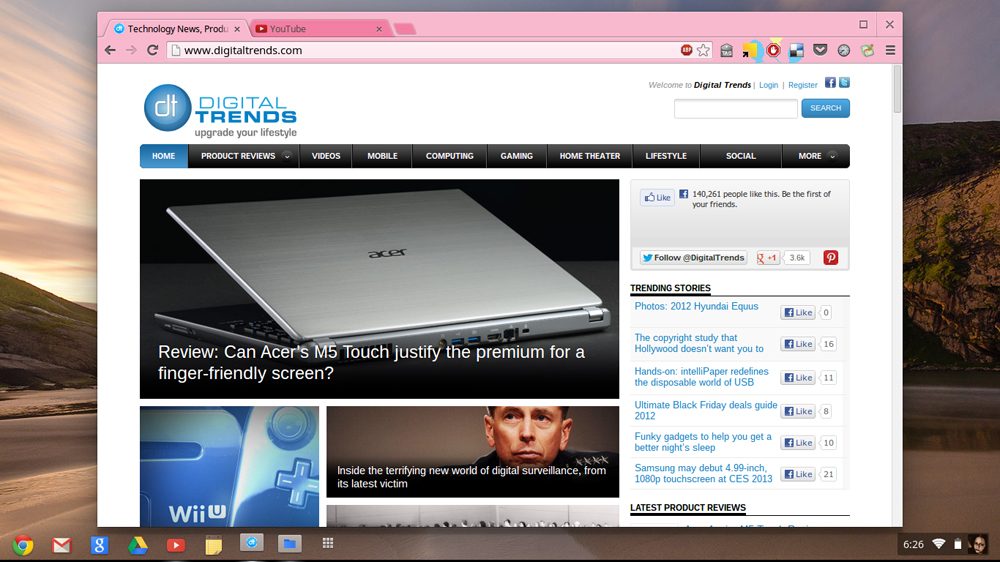Open Google Drive from the shelf
The width and height of the screenshot is (1000, 562).
138,545
